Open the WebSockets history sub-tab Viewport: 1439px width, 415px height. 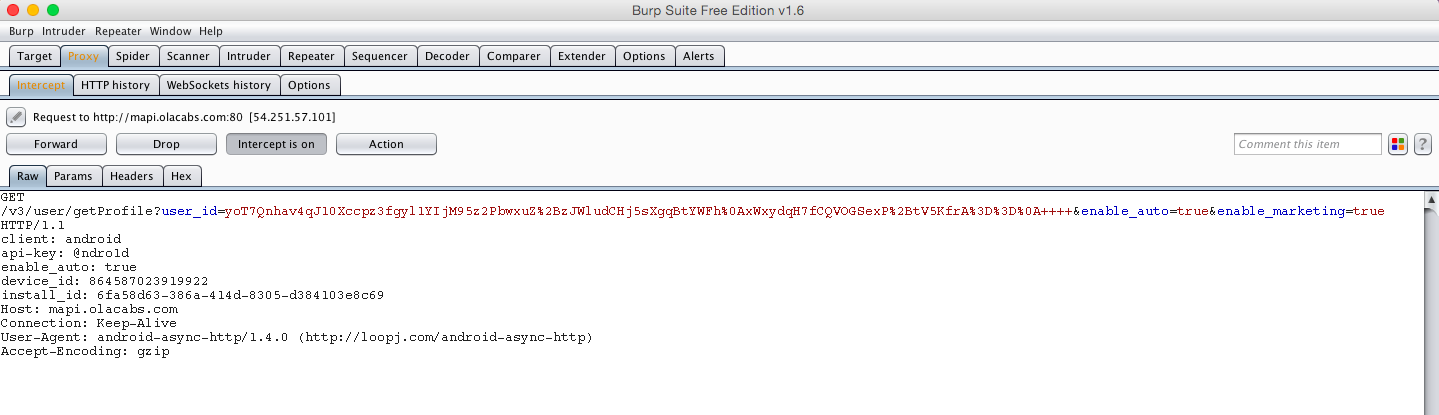click(219, 85)
